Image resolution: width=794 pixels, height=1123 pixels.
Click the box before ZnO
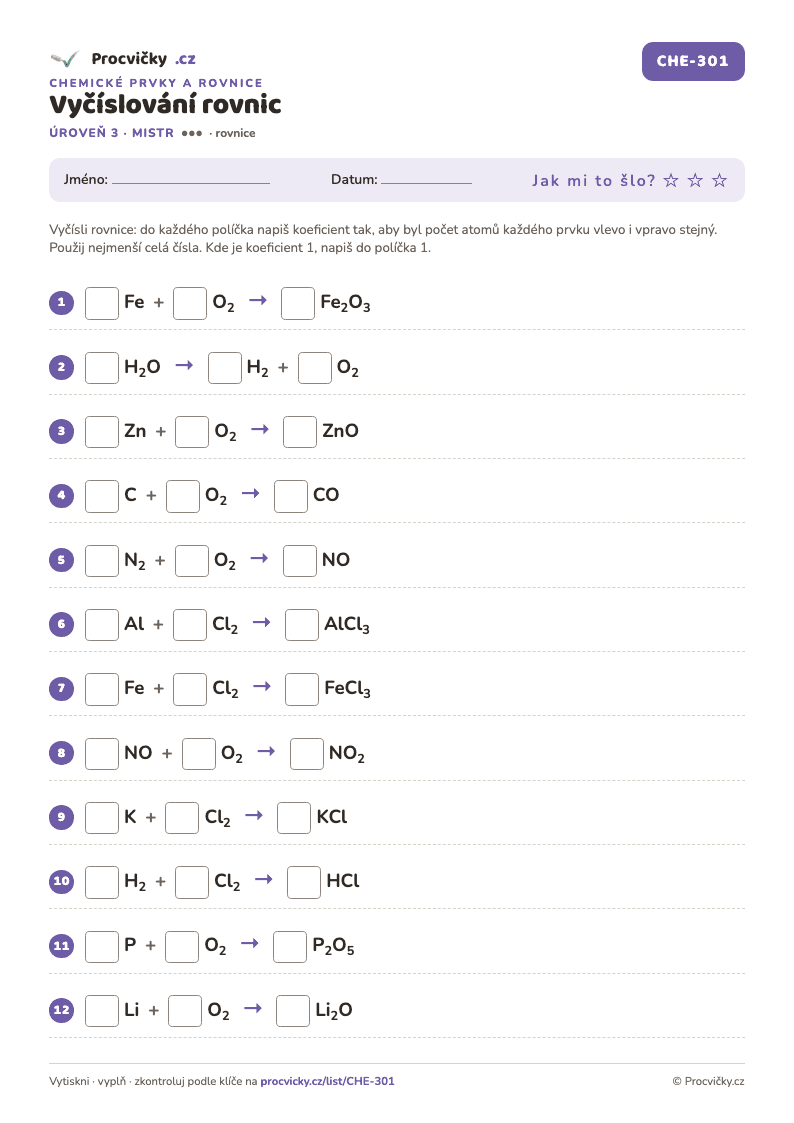(x=300, y=432)
